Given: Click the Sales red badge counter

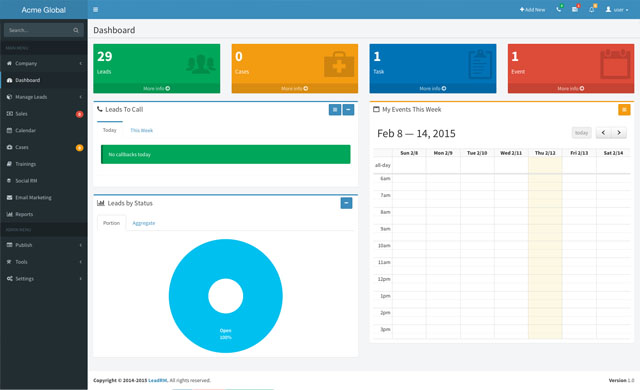Looking at the screenshot, I should click(80, 114).
